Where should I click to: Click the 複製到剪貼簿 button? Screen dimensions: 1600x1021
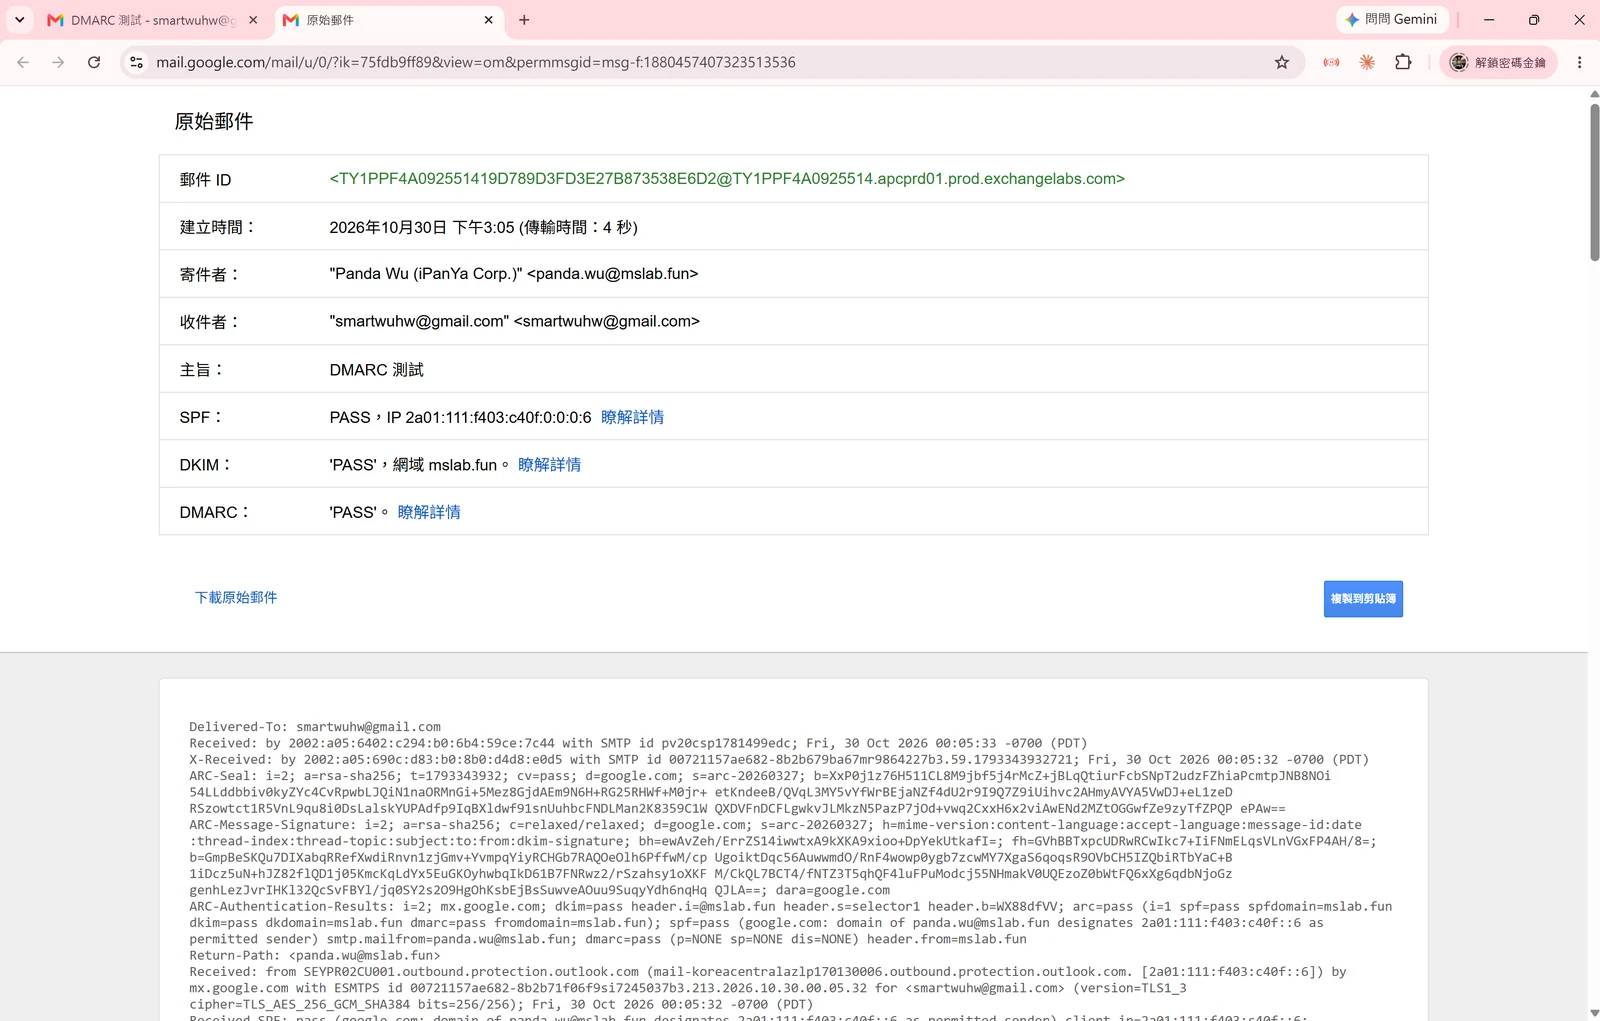1363,599
